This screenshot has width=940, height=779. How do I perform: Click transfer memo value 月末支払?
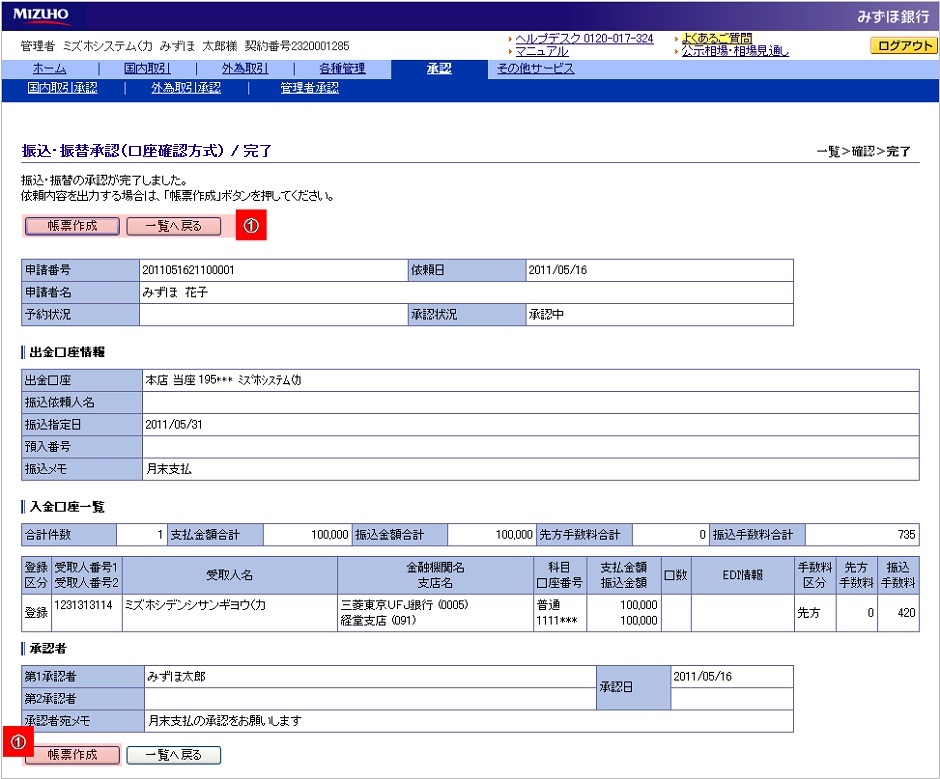pyautogui.click(x=168, y=469)
